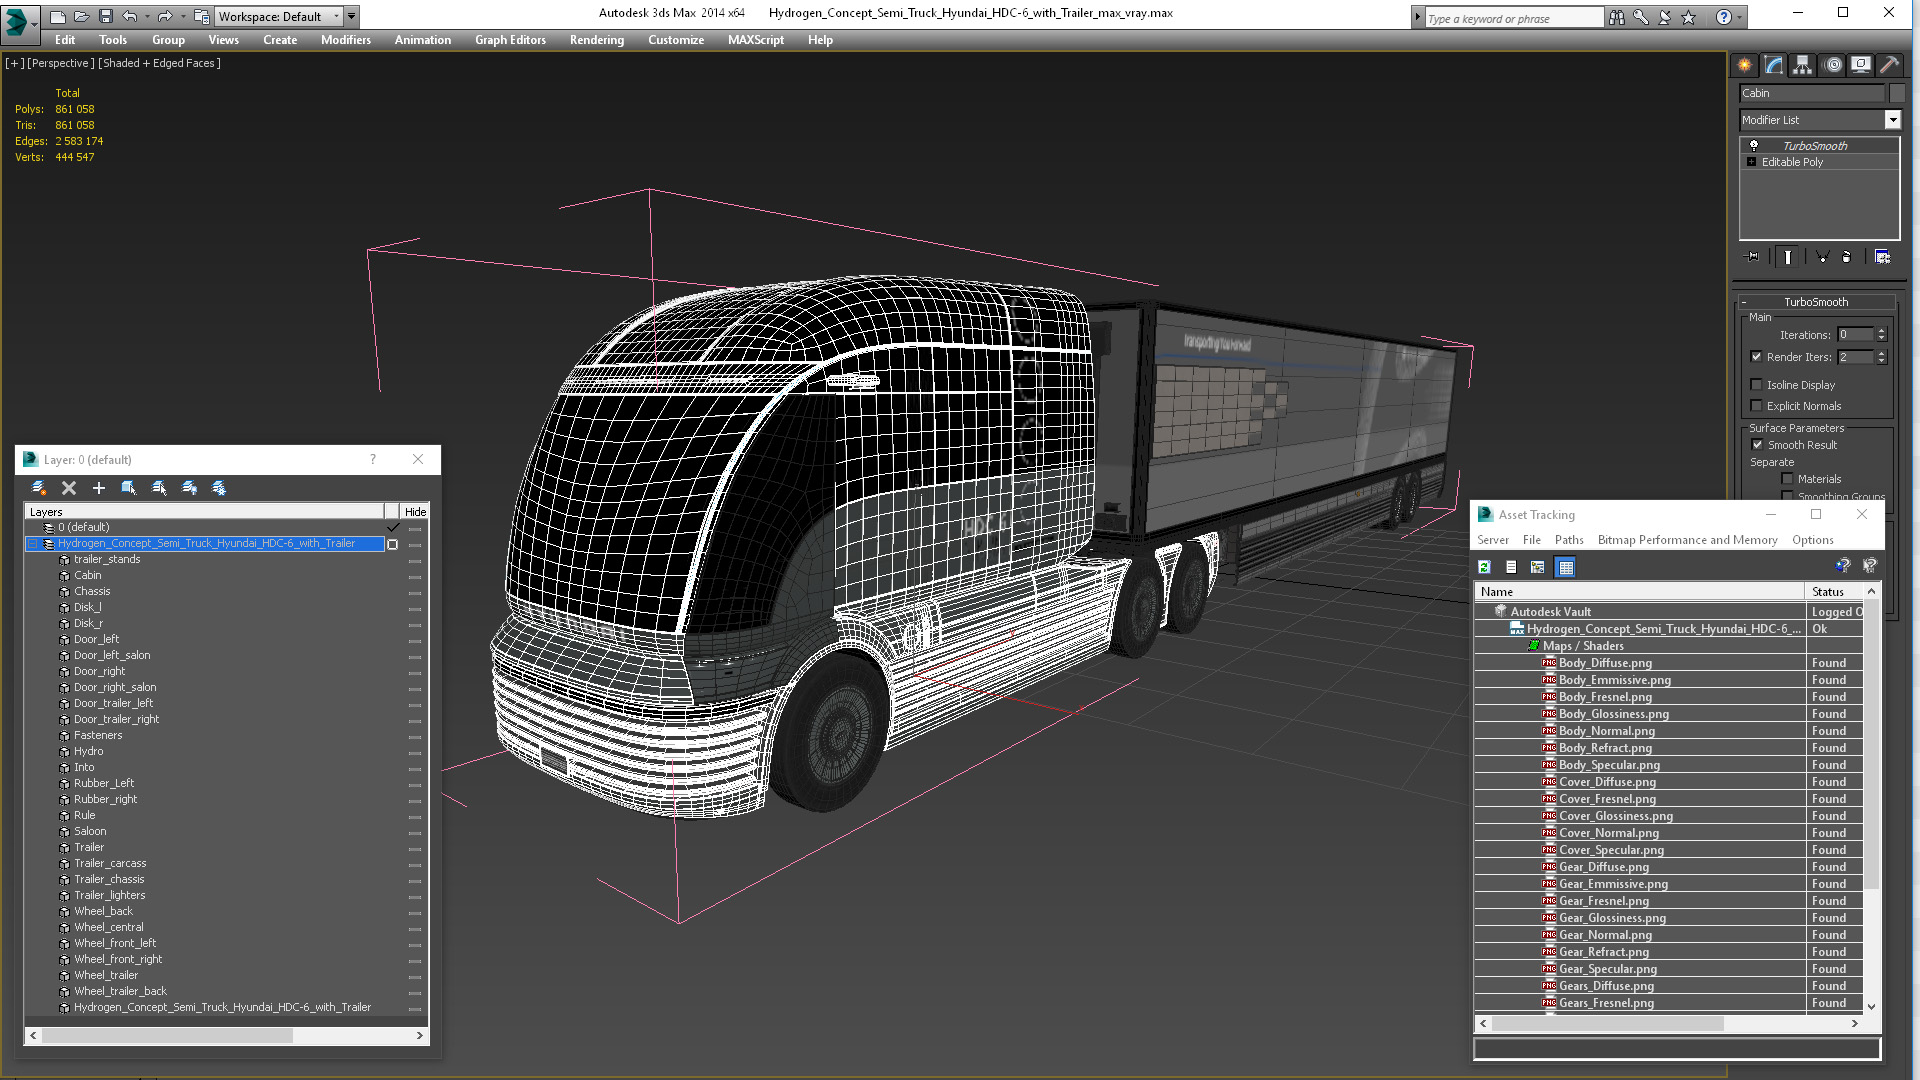This screenshot has height=1080, width=1920.
Task: Click the Open File folder icon
Action: pos(82,16)
